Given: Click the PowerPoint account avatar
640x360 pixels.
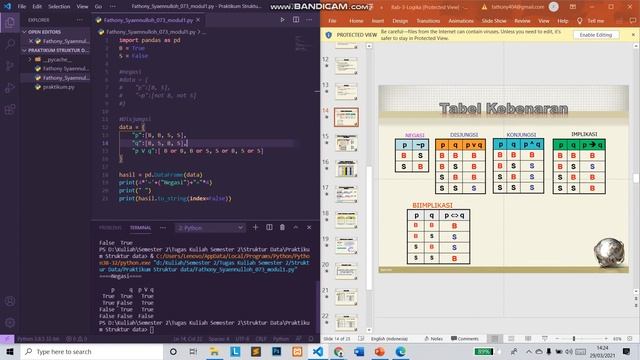Looking at the screenshot, I should coord(553,7).
